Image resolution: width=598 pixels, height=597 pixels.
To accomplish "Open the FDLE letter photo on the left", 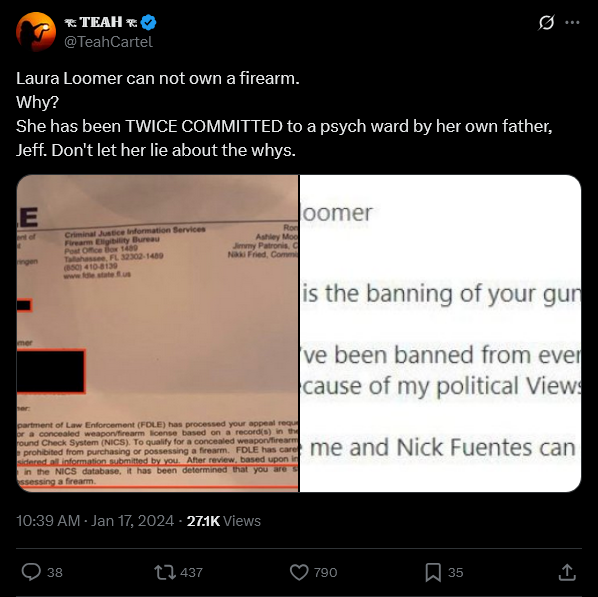I will [158, 333].
